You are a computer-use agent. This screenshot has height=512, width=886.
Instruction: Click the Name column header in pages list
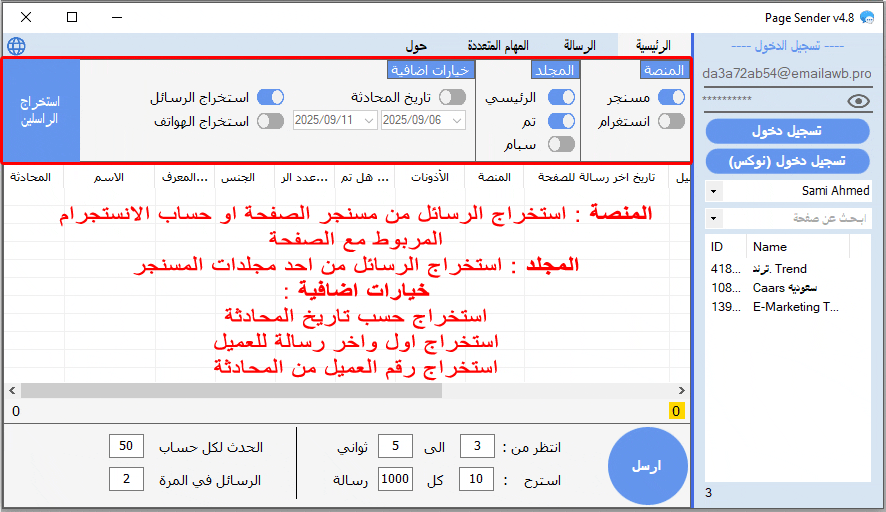click(x=798, y=247)
